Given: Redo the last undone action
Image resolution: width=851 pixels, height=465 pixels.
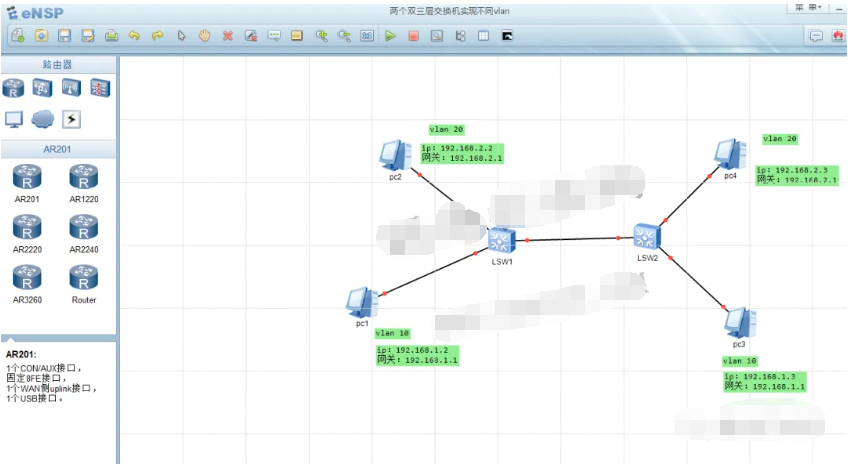Looking at the screenshot, I should point(157,36).
